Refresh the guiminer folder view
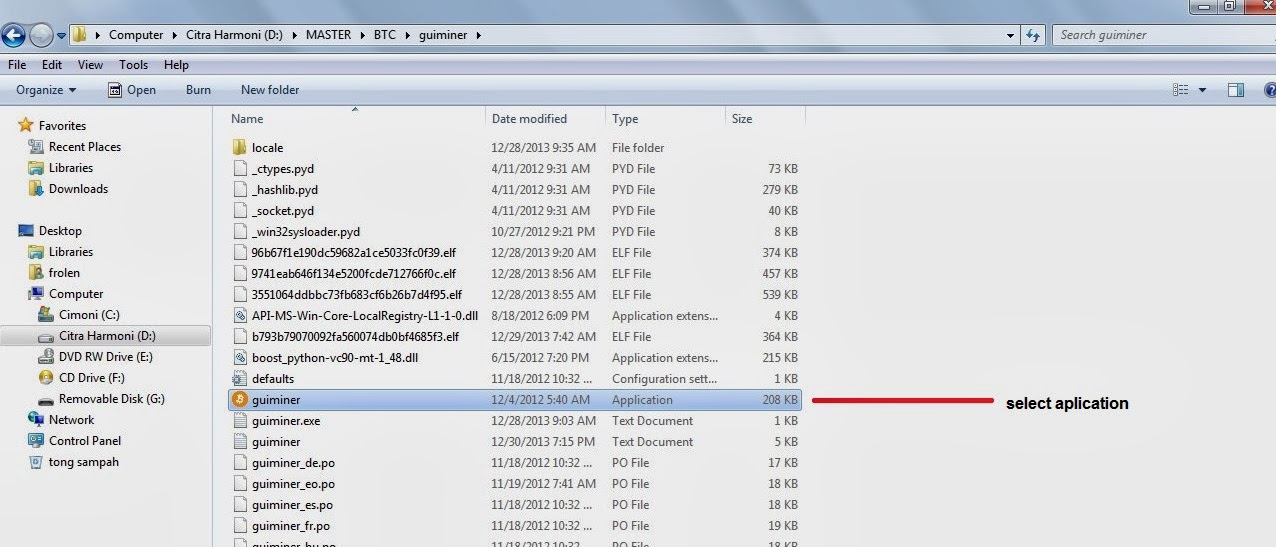Viewport: 1276px width, 547px height. (x=1033, y=35)
